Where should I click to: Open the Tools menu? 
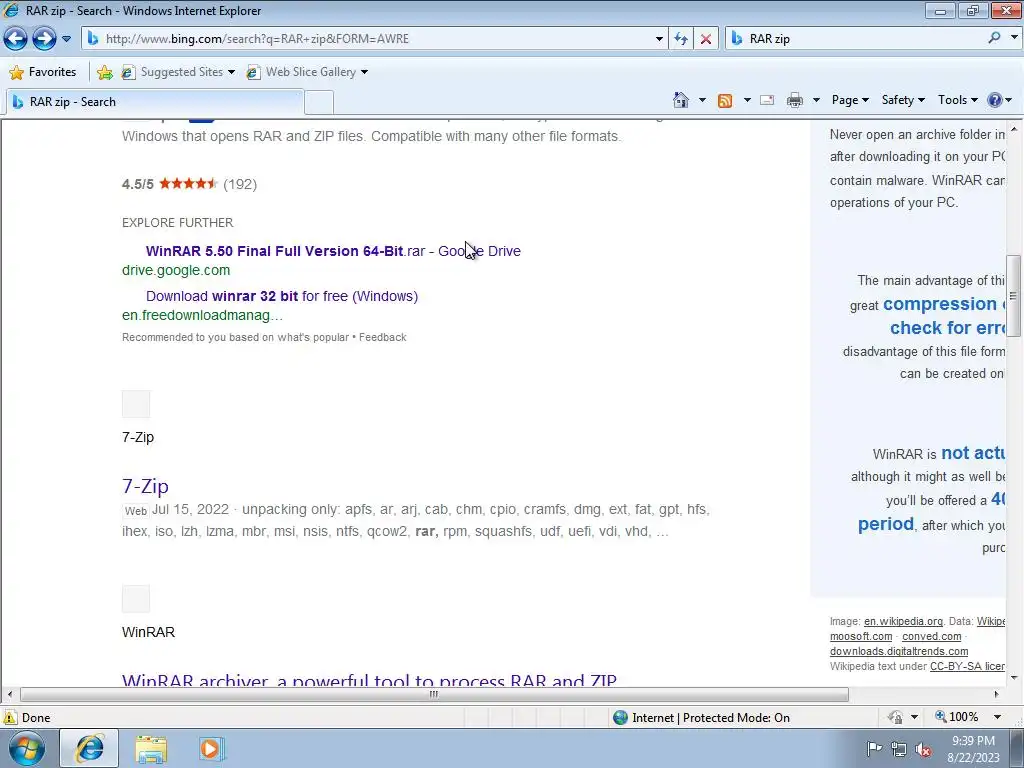(957, 100)
